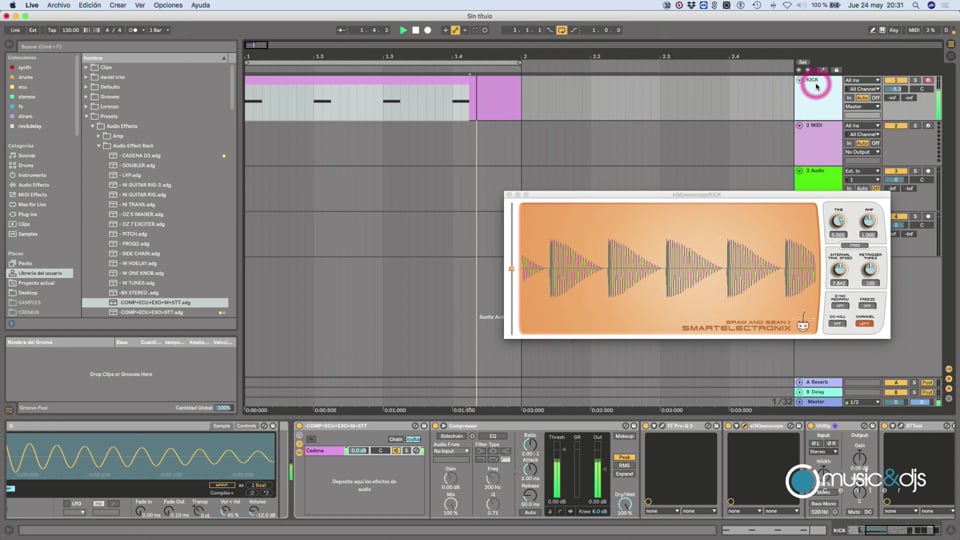960x540 pixels.
Task: Arm the Arrangement Record button
Action: pos(427,30)
